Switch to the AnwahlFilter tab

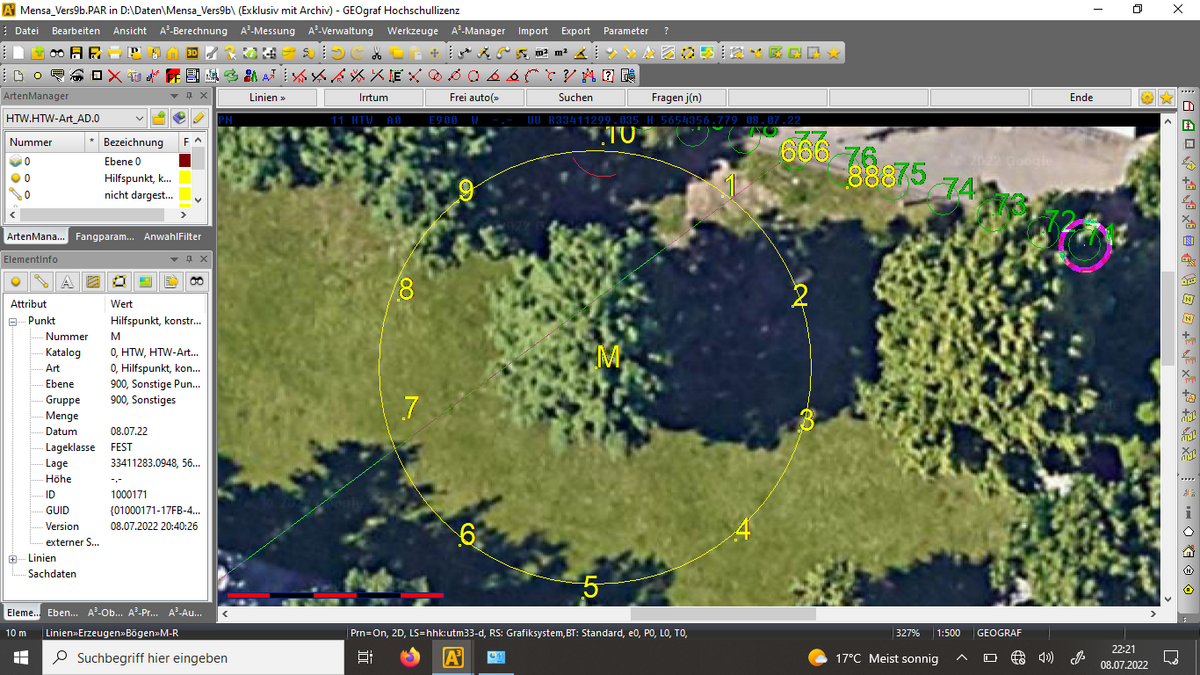172,237
